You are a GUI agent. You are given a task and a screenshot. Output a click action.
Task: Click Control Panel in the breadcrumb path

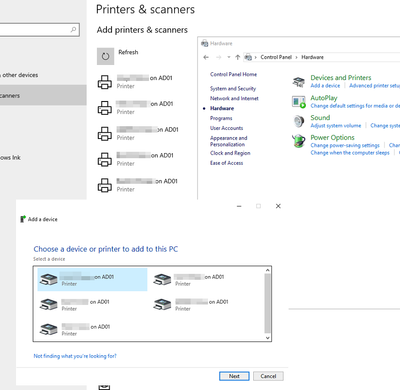pos(276,57)
